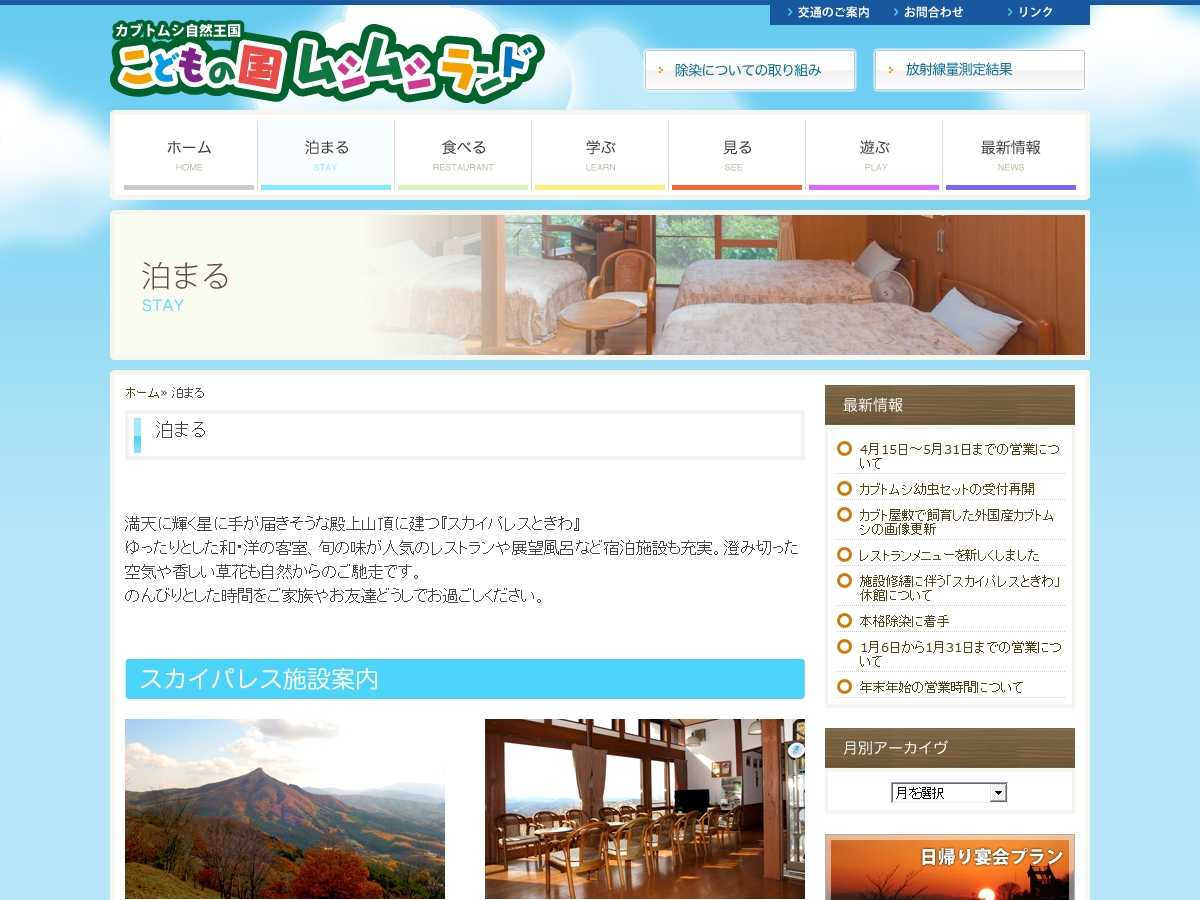Click the ホーム breadcrumb link

pyautogui.click(x=142, y=393)
